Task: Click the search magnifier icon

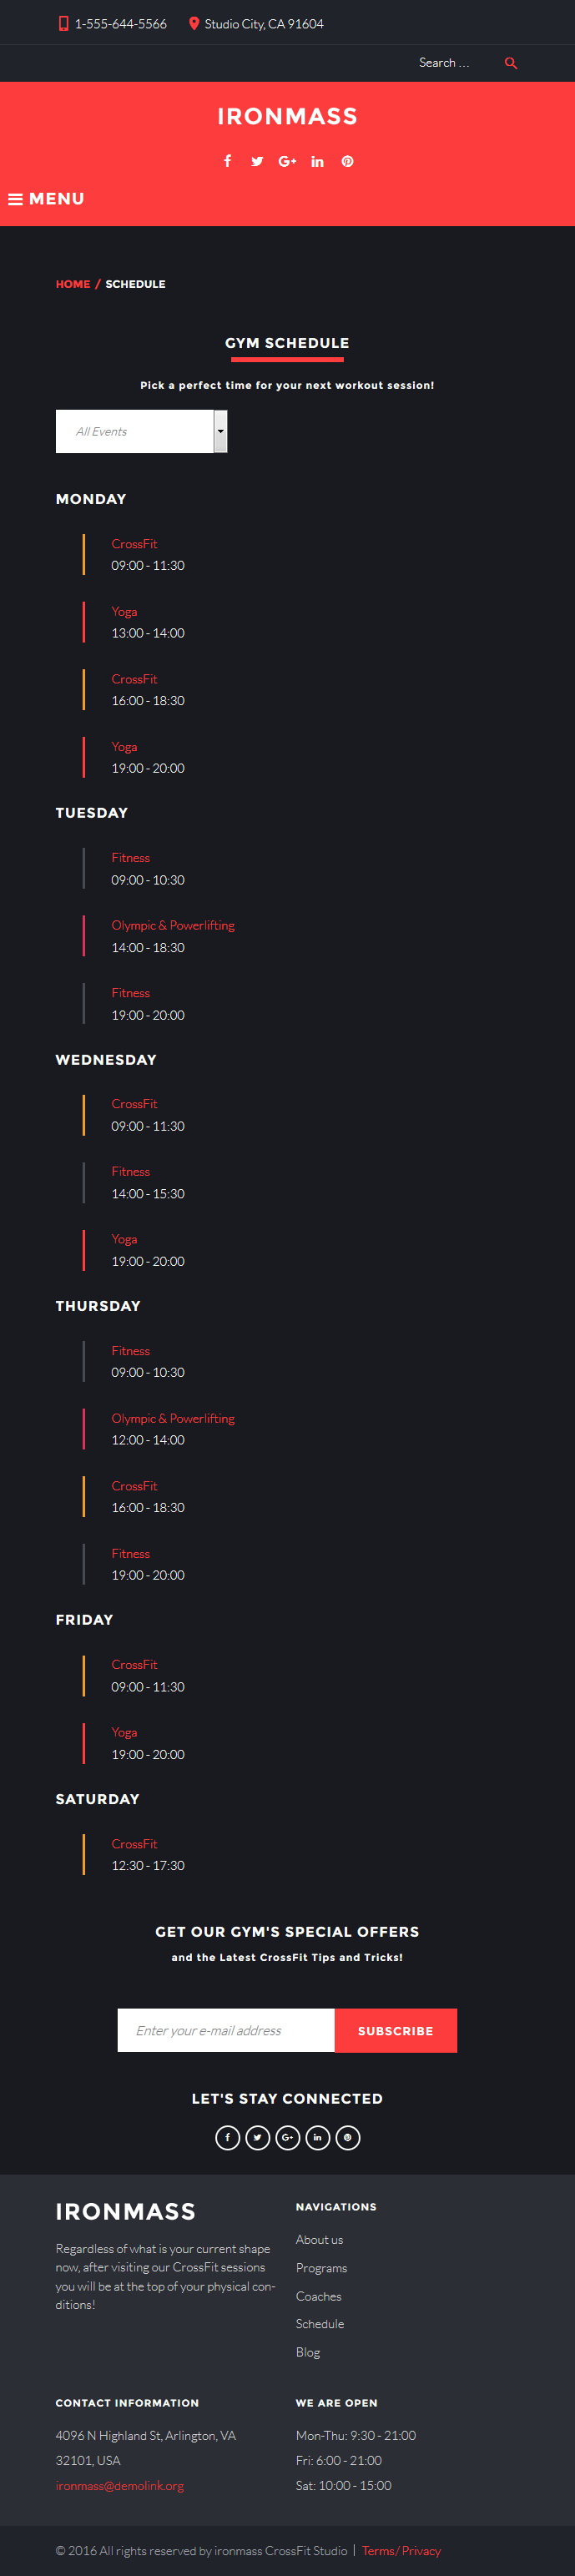Action: click(511, 63)
